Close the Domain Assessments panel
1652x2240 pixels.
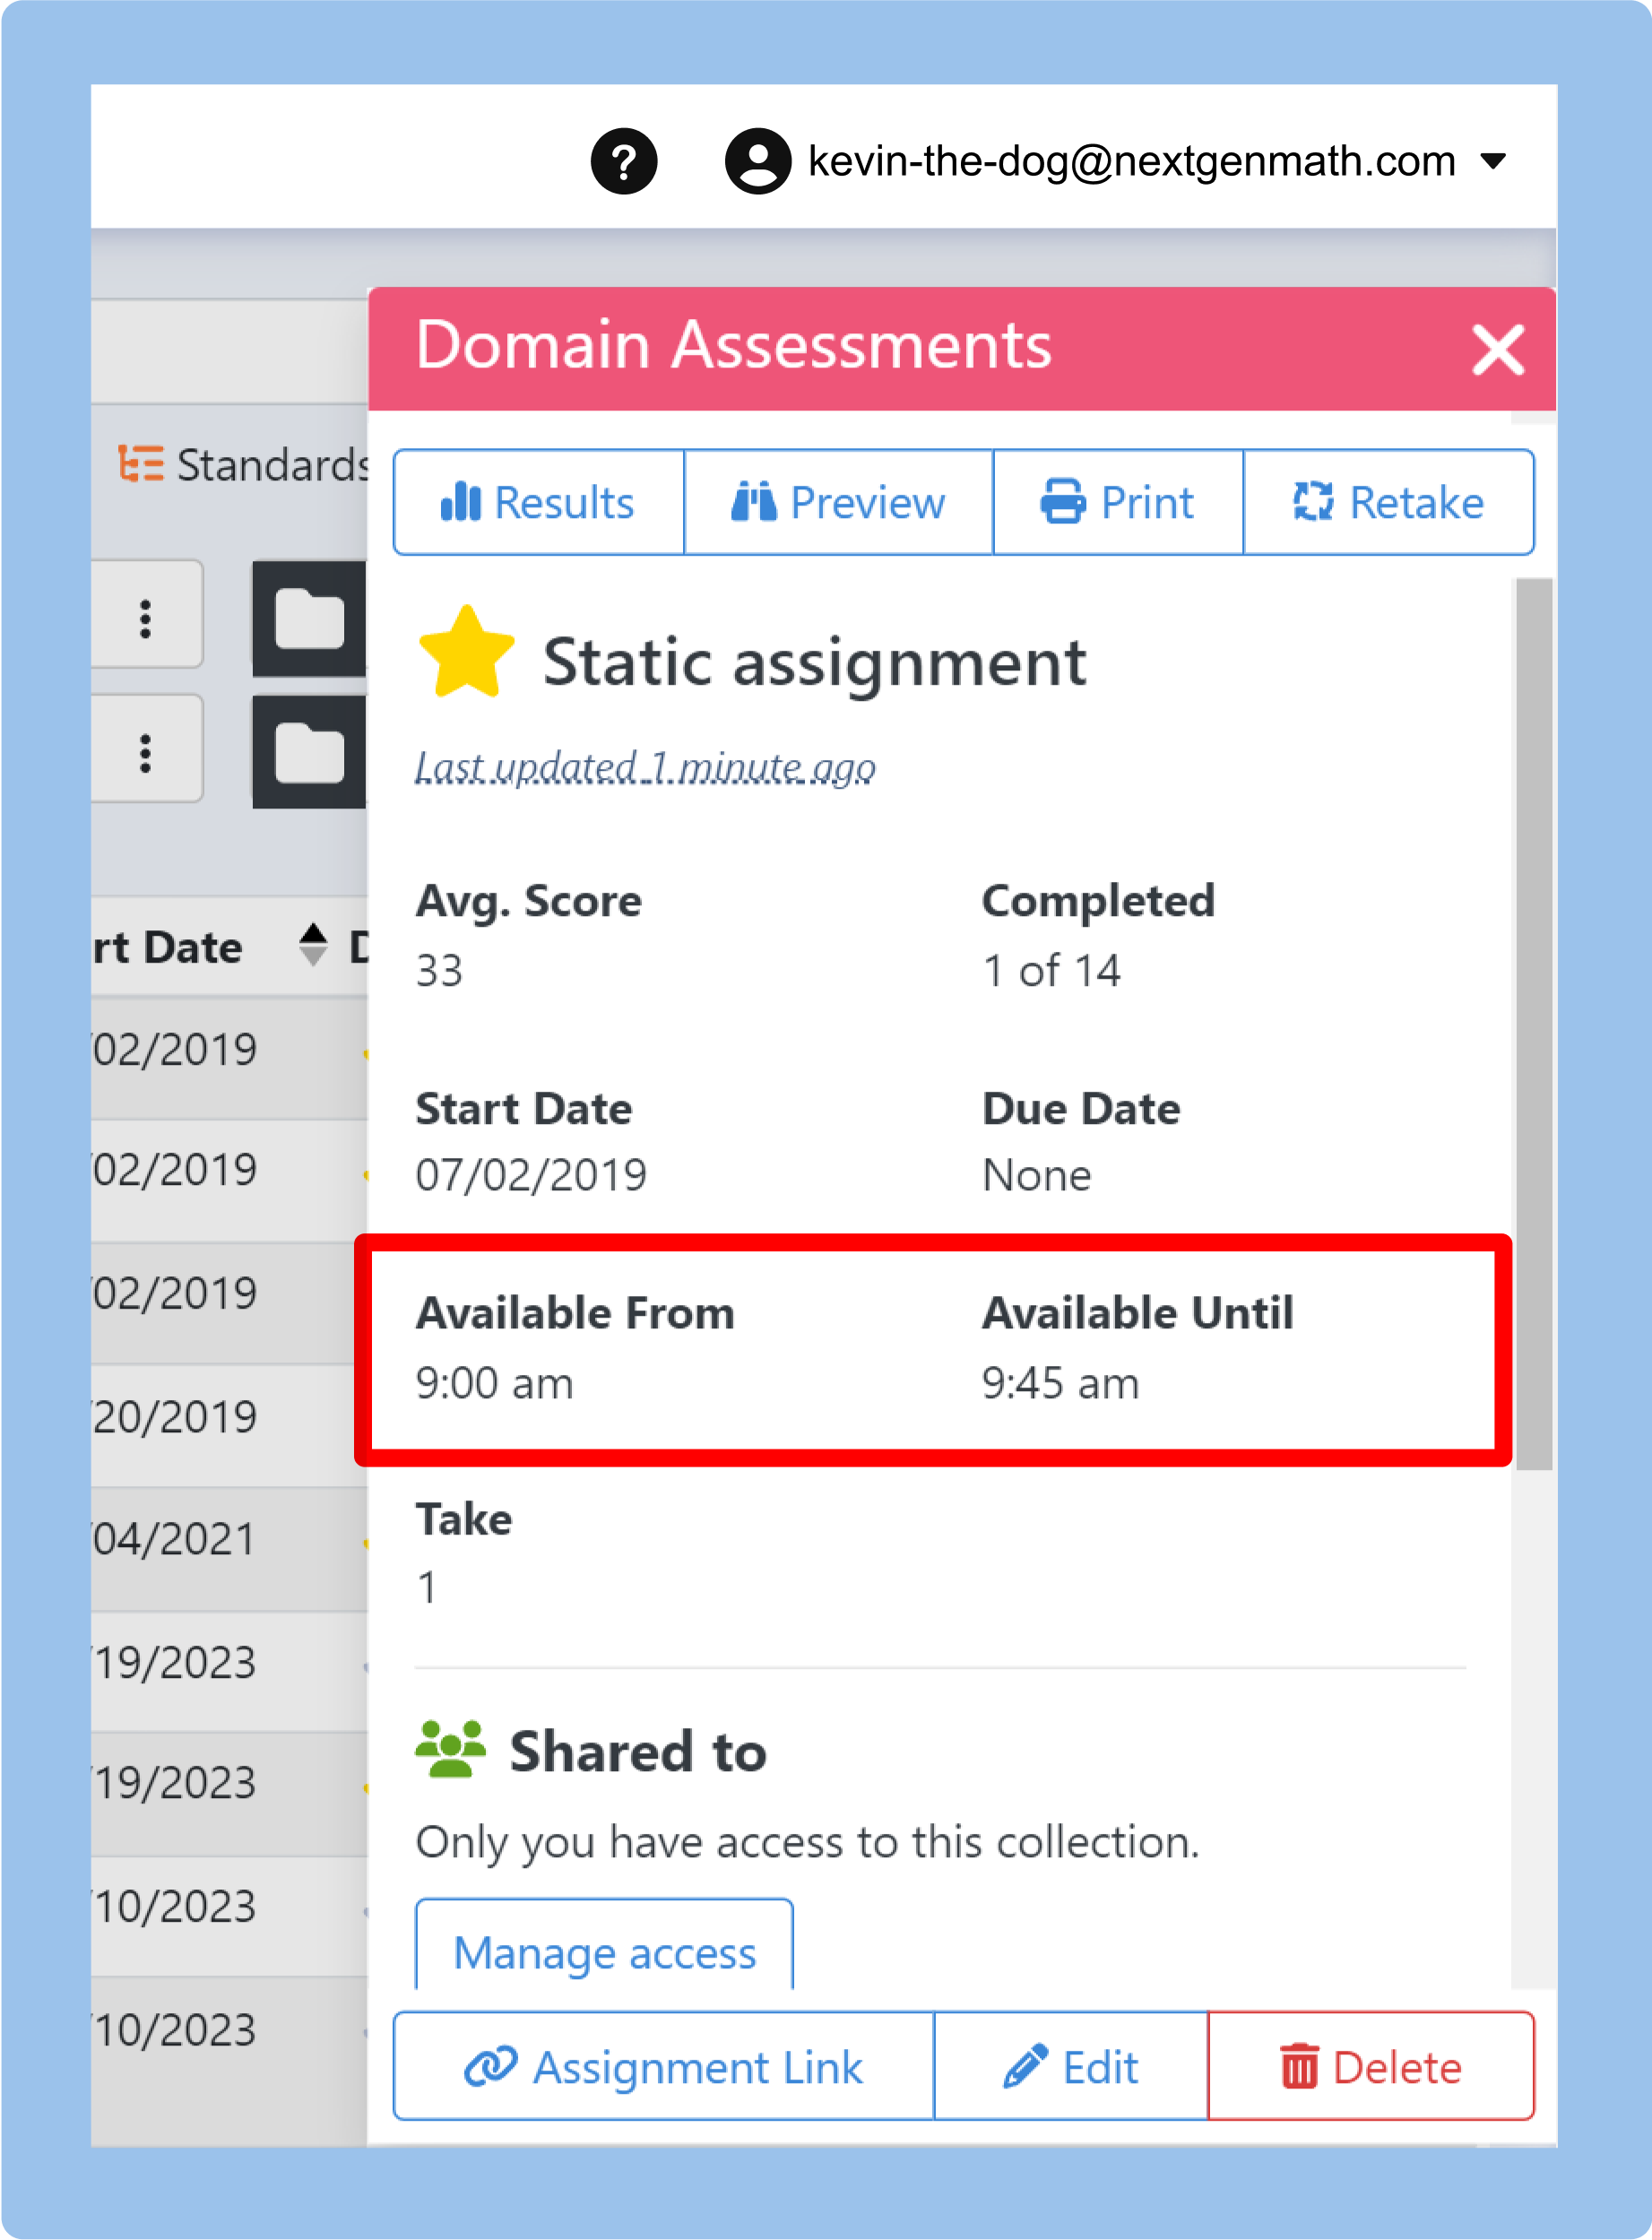tap(1497, 350)
